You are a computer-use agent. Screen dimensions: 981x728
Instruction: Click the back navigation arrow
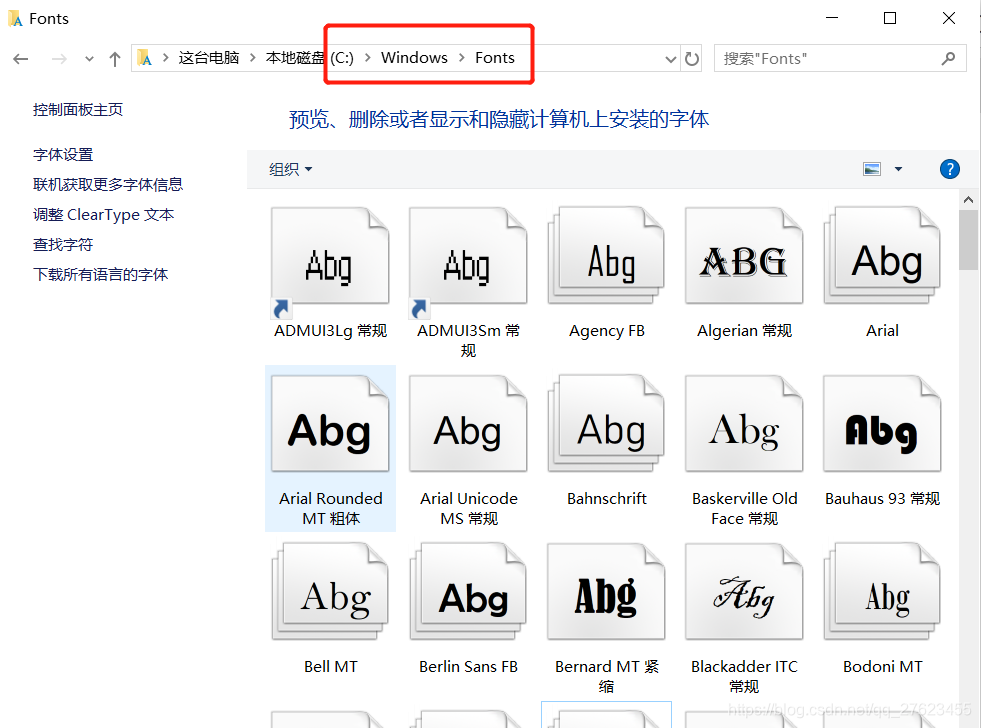point(21,59)
